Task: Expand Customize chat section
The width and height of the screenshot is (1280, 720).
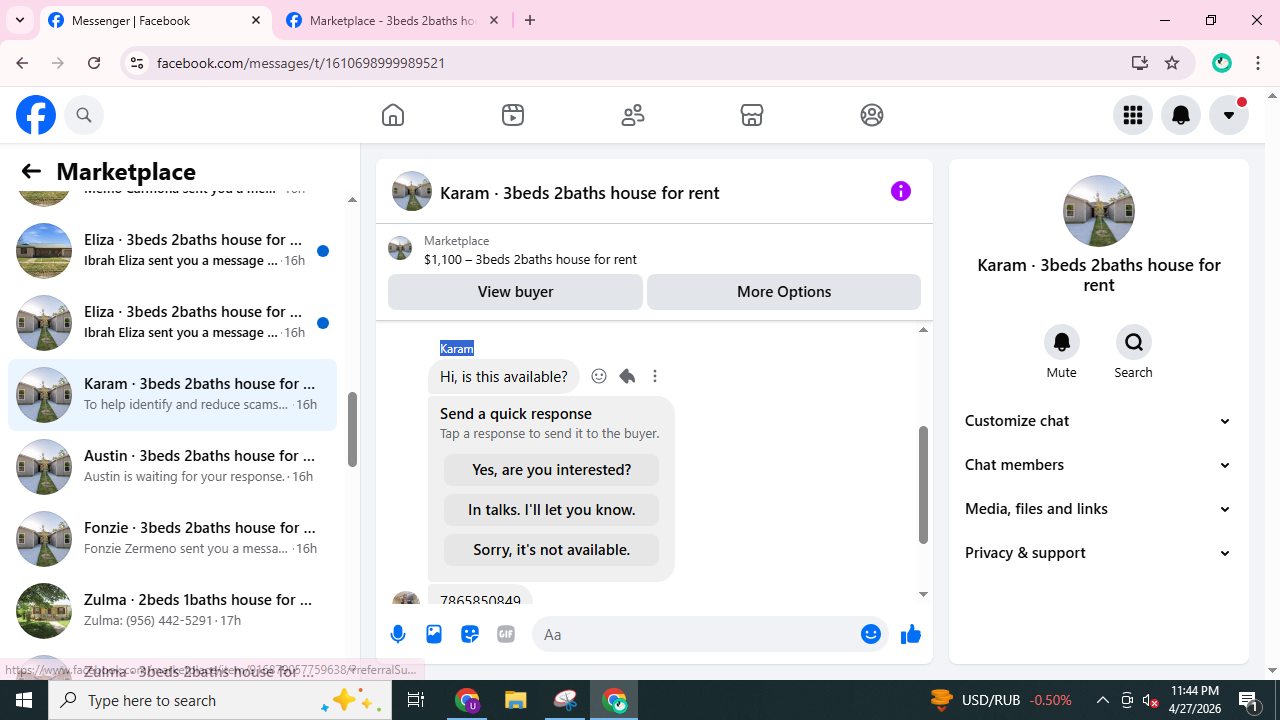Action: click(x=1098, y=421)
